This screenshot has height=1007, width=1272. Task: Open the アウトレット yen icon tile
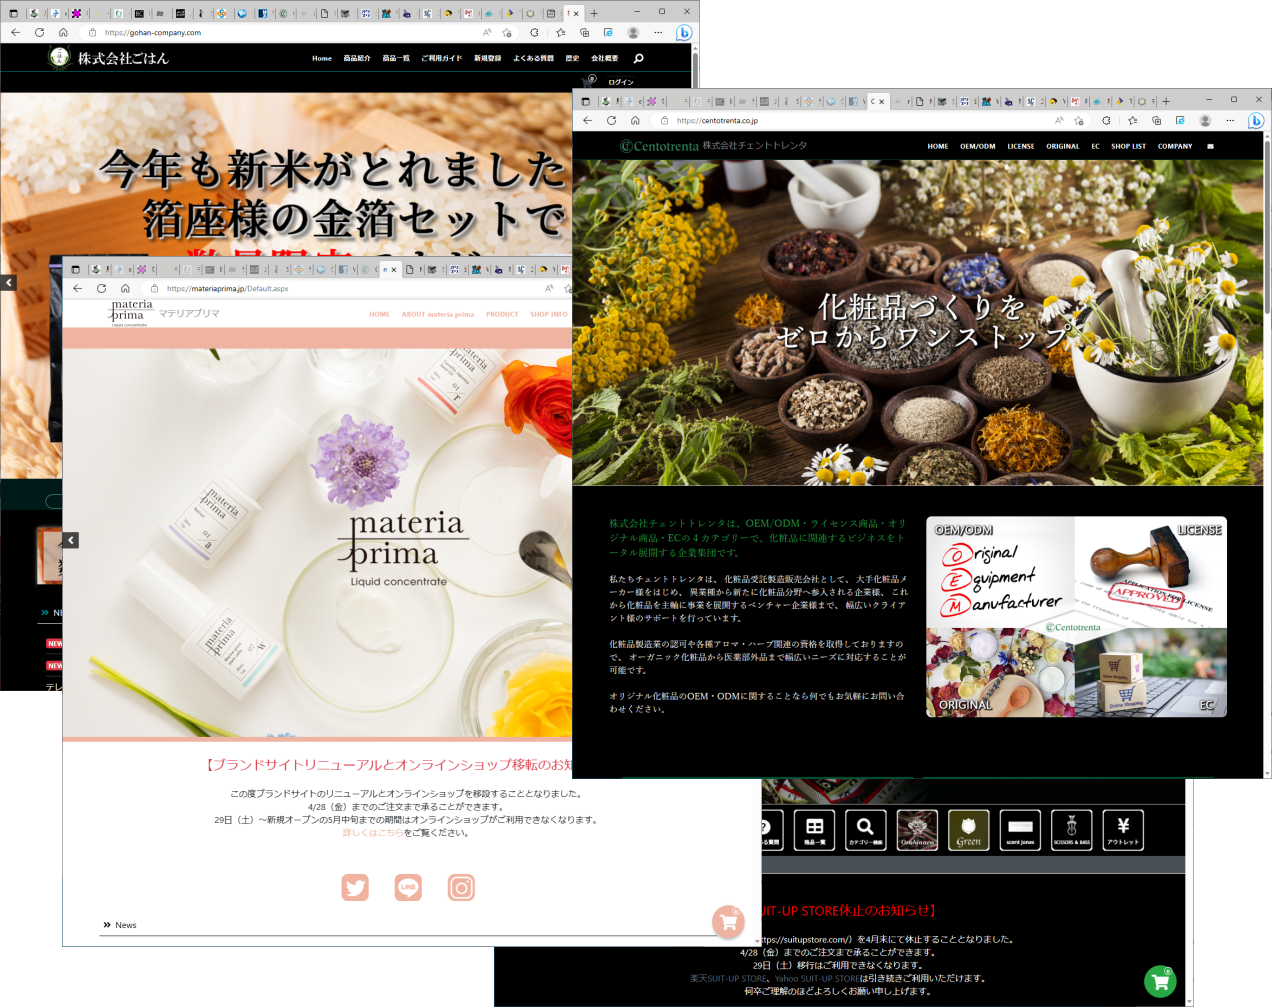pyautogui.click(x=1123, y=830)
